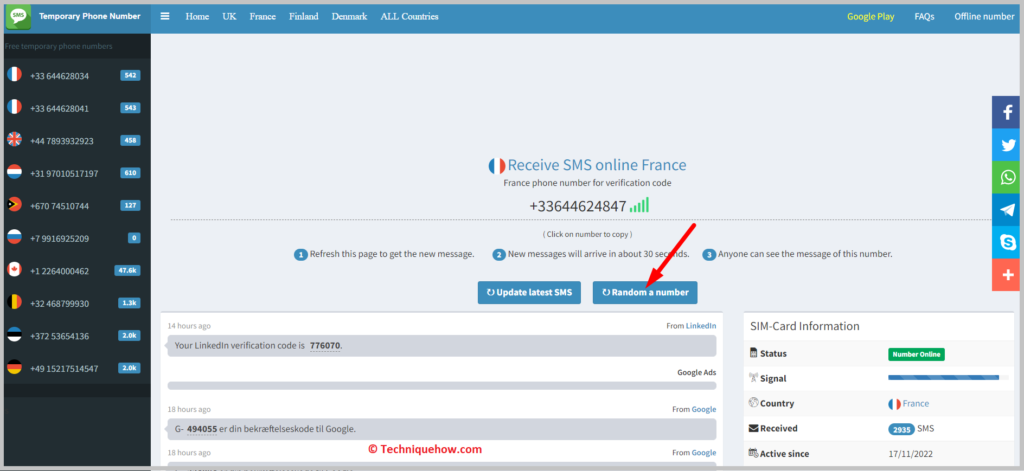Open the FAQs link
Viewport: 1024px width, 471px height.
(924, 16)
